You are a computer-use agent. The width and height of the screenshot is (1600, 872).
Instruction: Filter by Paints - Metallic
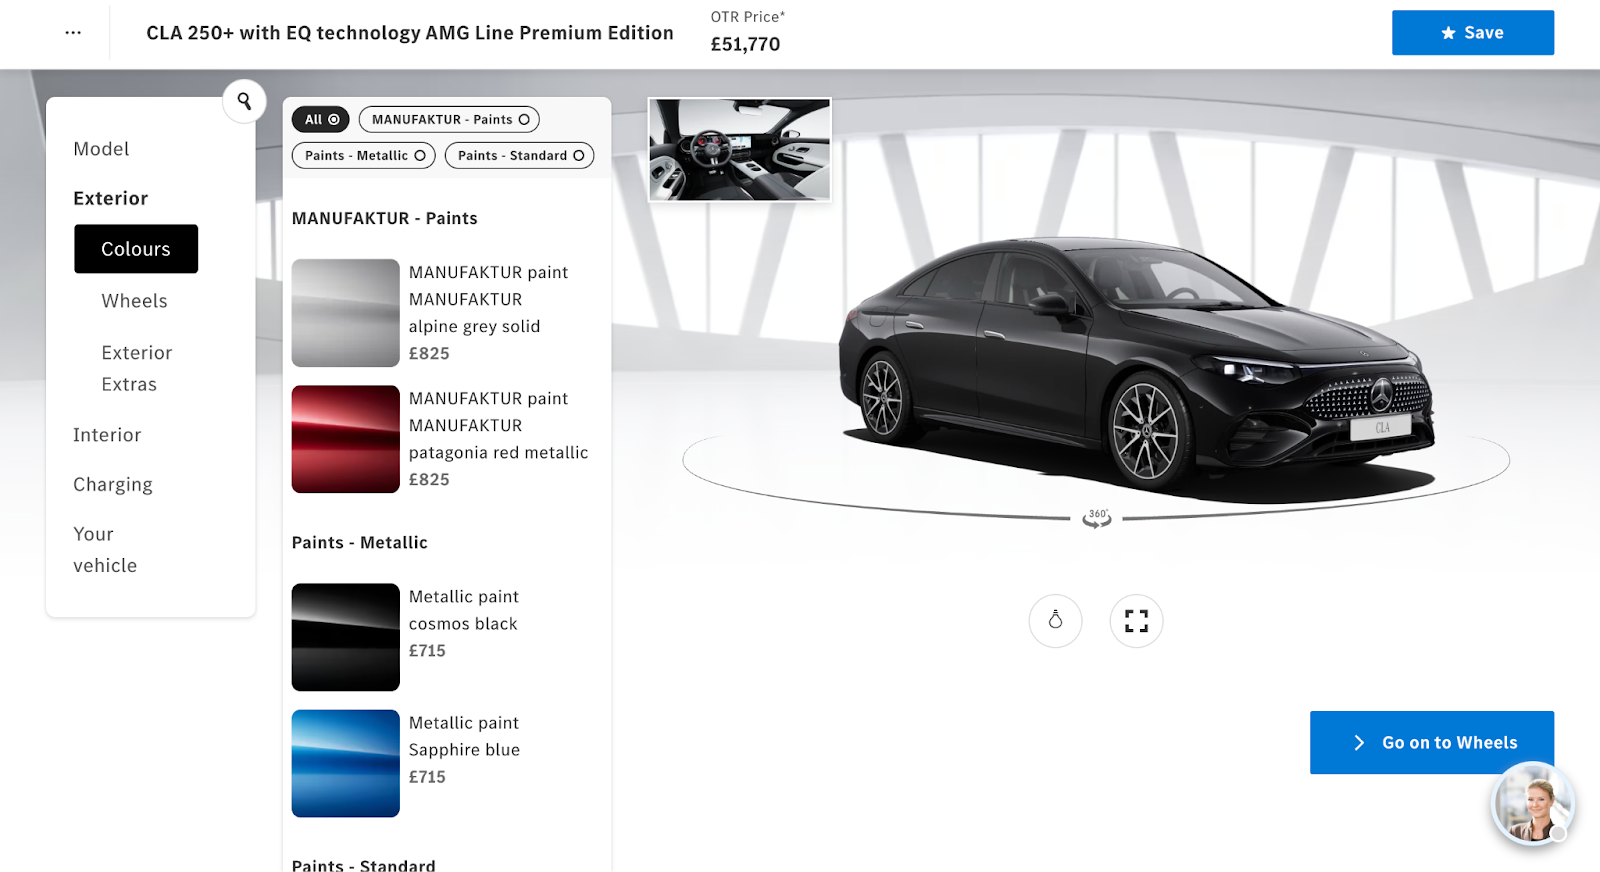click(x=364, y=155)
